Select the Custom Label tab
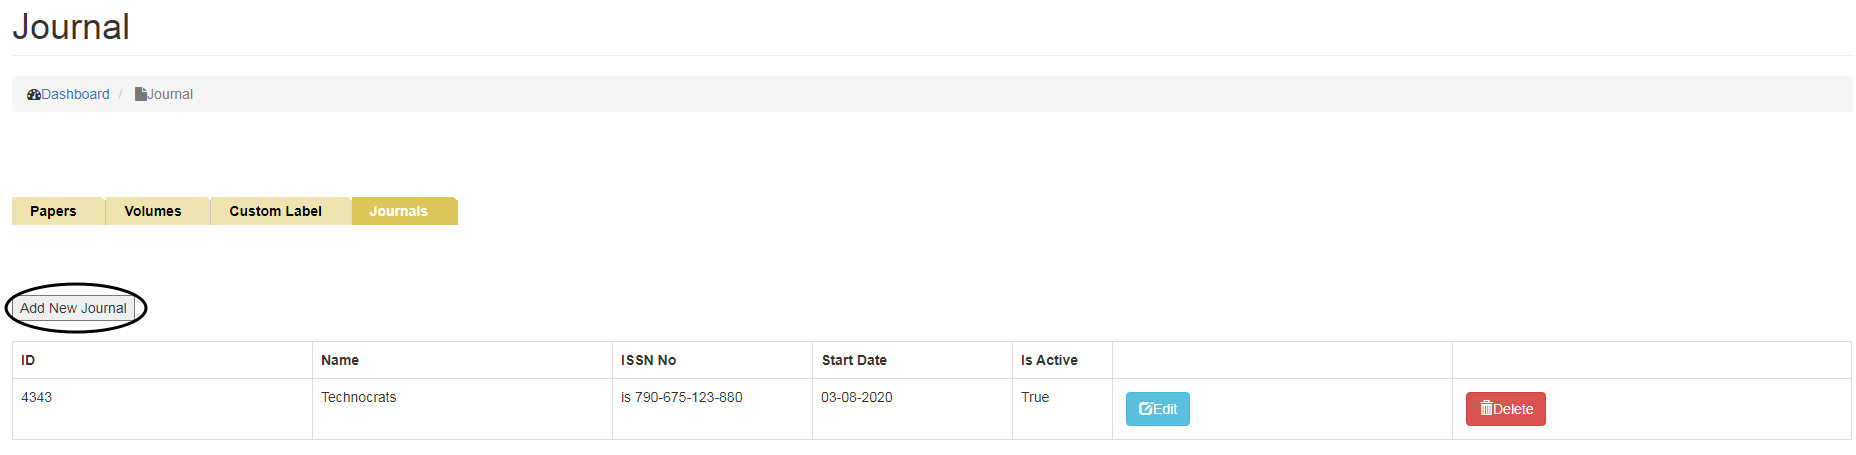Image resolution: width=1856 pixels, height=455 pixels. click(275, 211)
